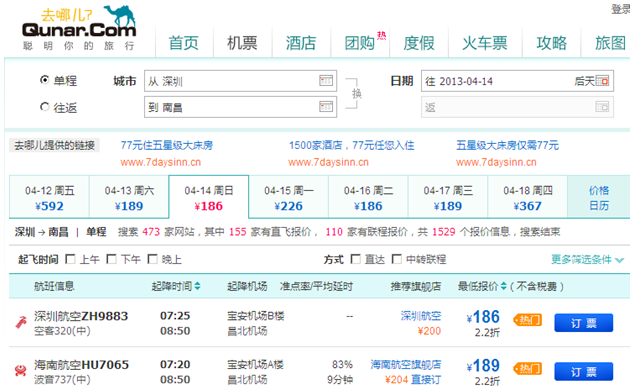The width and height of the screenshot is (635, 390).
Task: Select date tab 04-16 周二 ¥186
Action: point(368,198)
